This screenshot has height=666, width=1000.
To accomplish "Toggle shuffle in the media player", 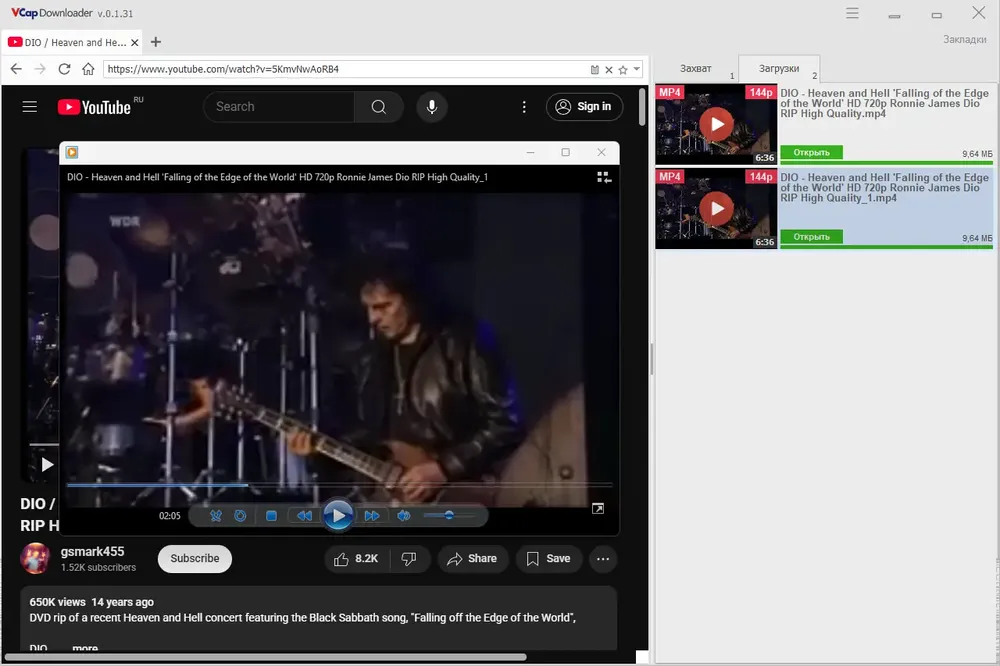I will (x=216, y=515).
